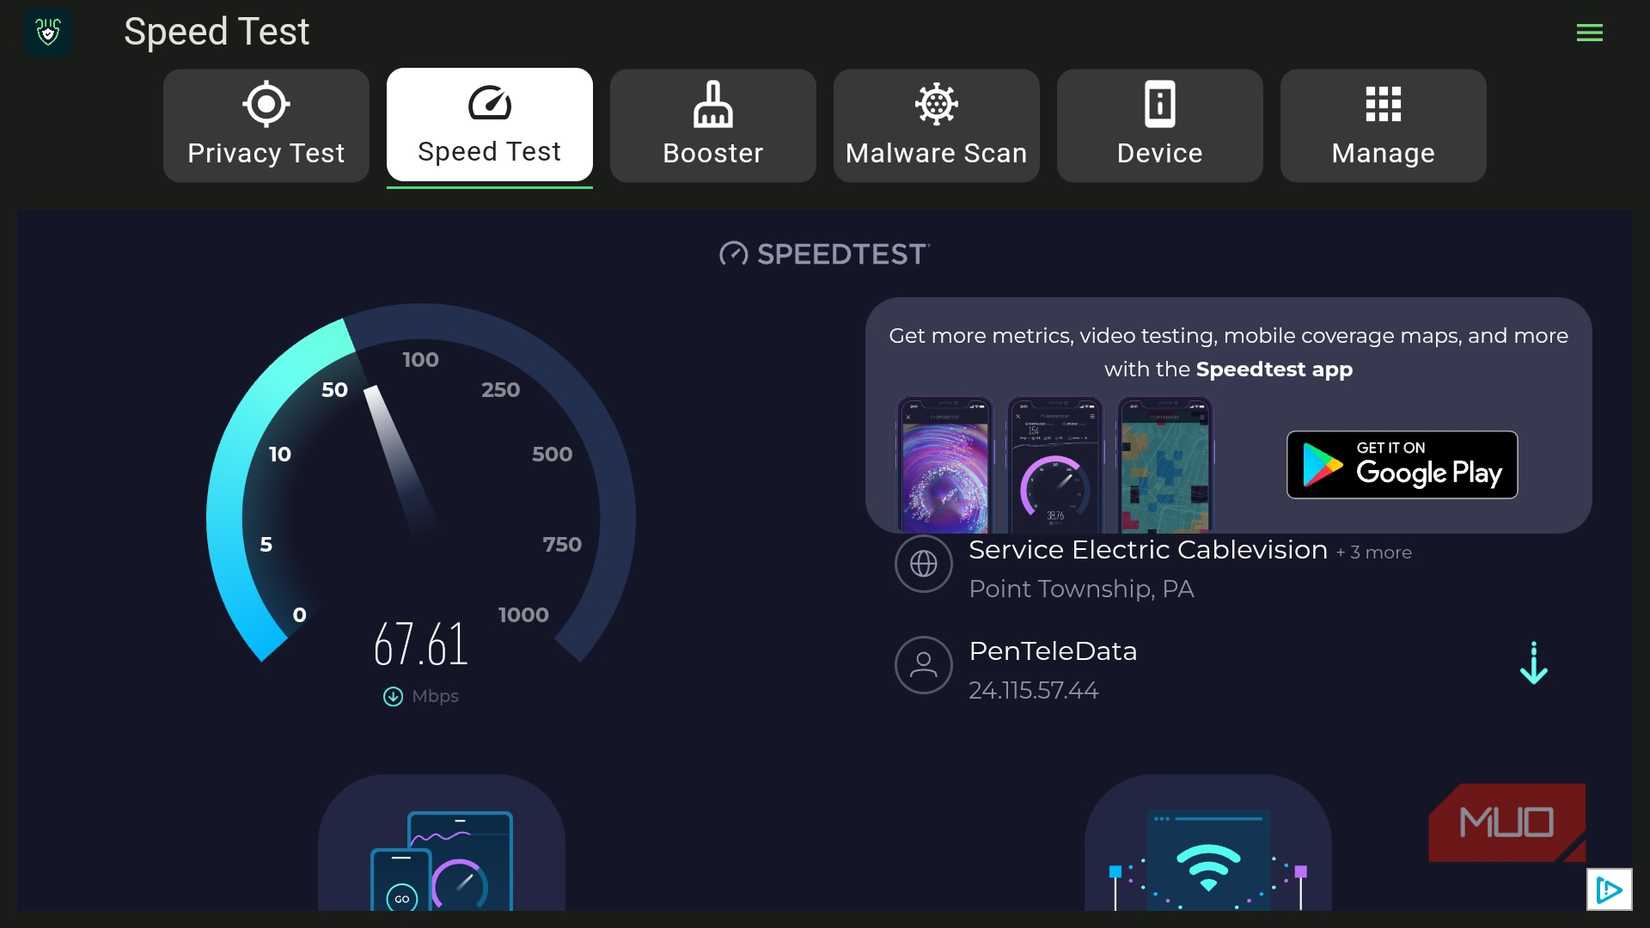This screenshot has width=1650, height=928.
Task: Click the Get It On Google Play badge
Action: (1401, 464)
